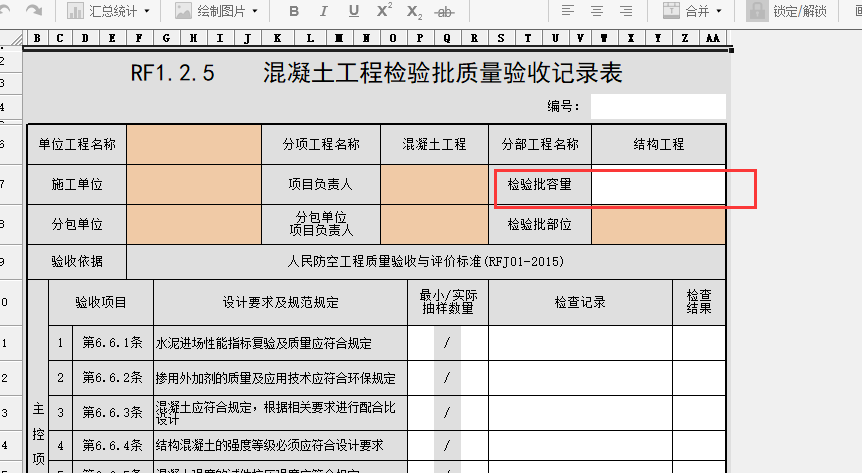Apply subscript formatting

click(415, 12)
